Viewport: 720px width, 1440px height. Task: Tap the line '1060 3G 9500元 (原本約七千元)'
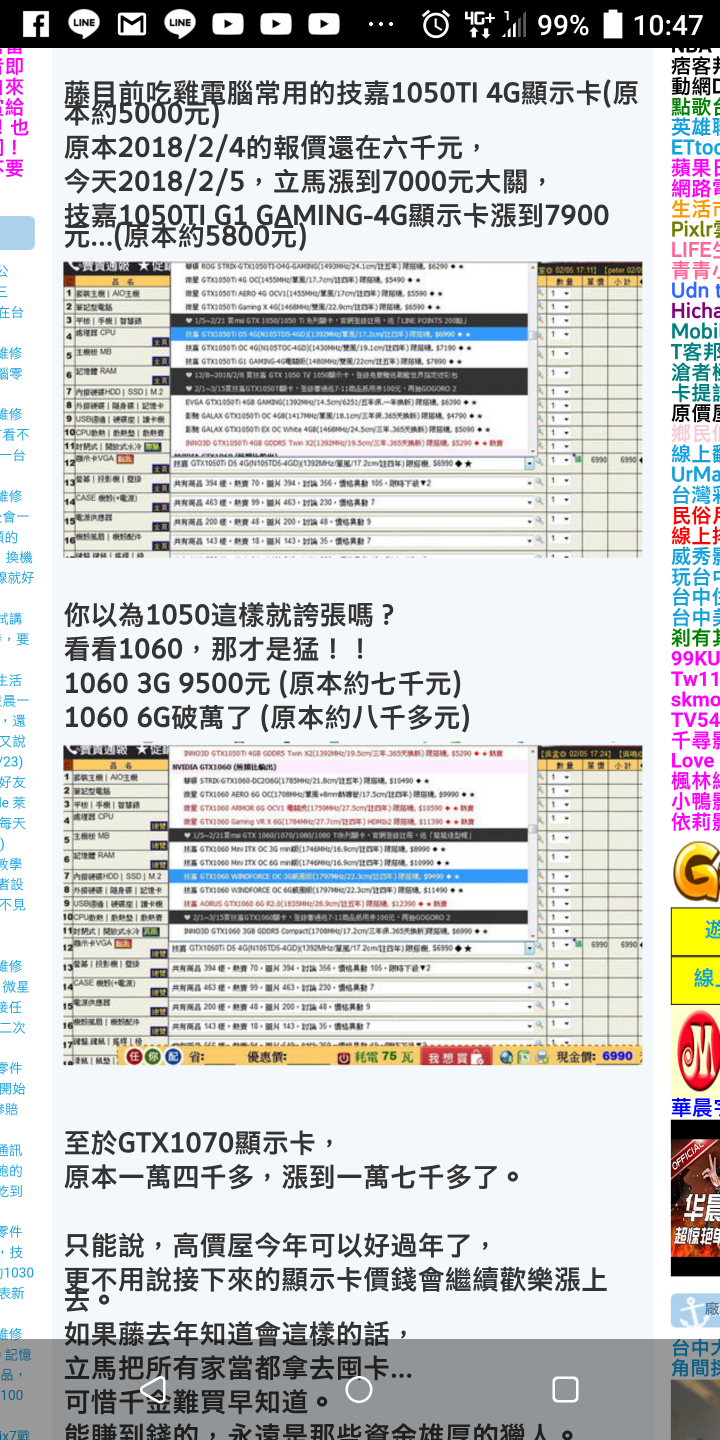point(263,683)
